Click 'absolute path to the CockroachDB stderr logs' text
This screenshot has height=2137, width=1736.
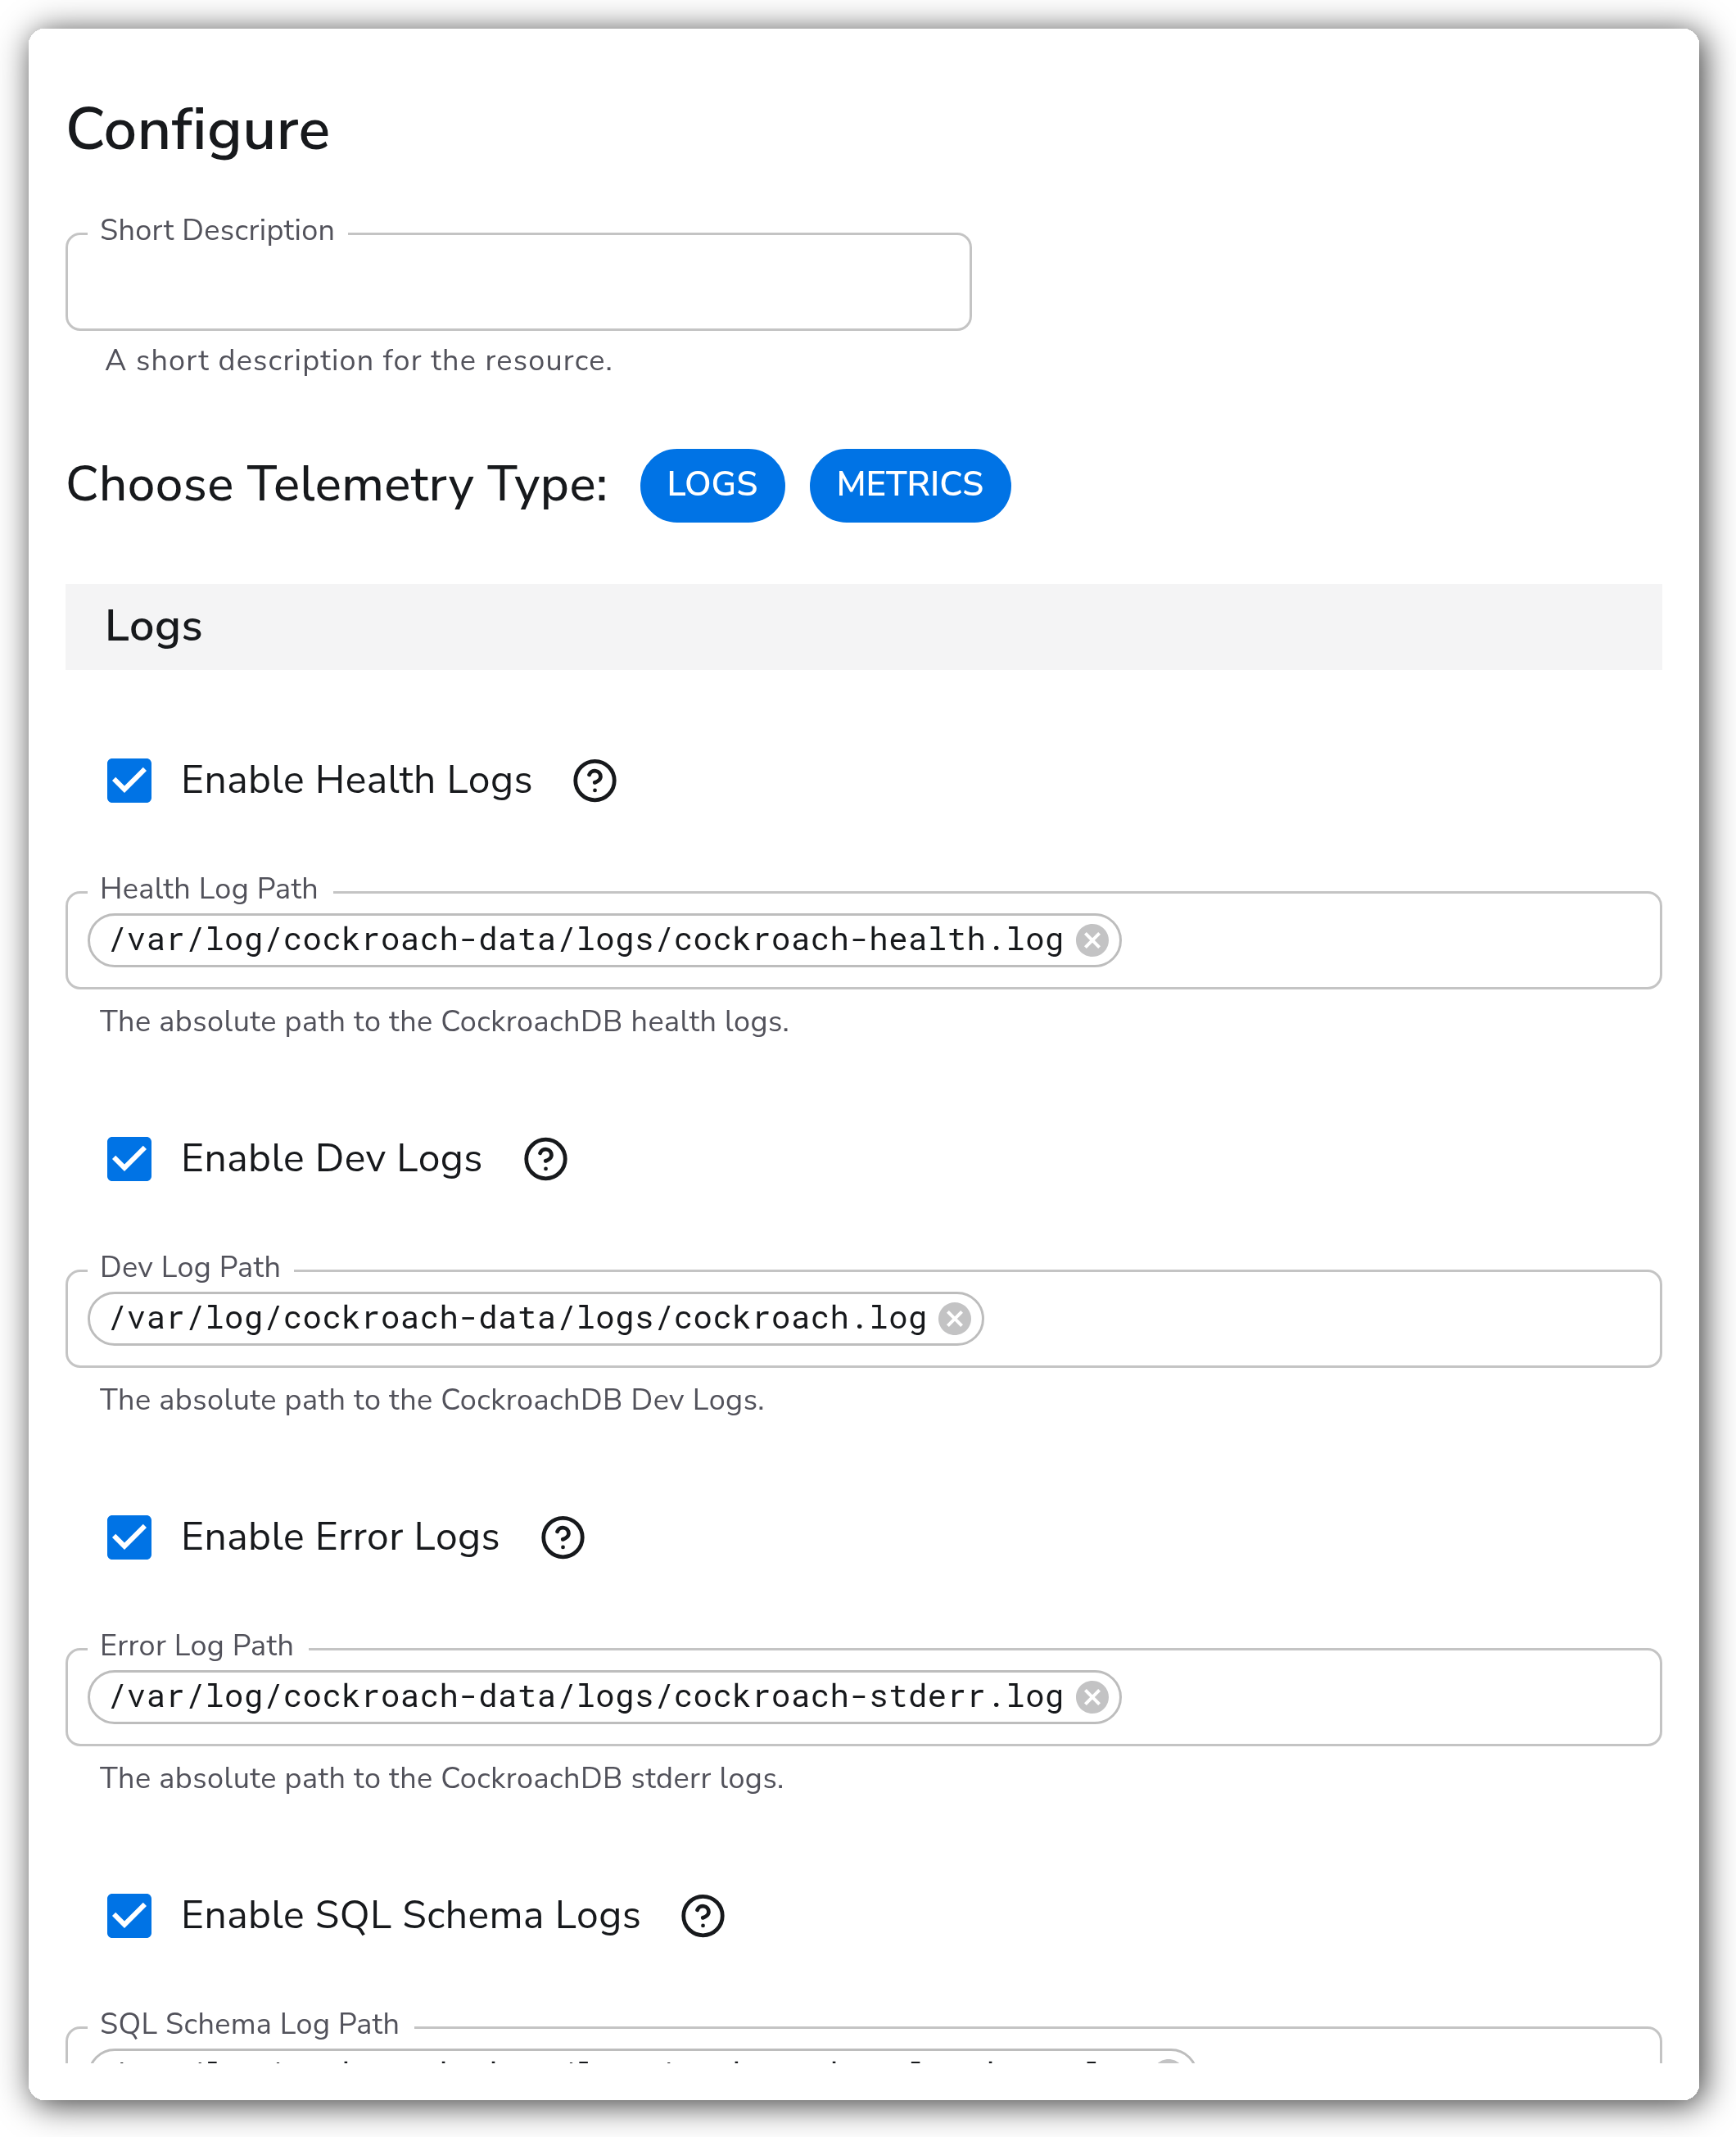click(x=468, y=1779)
